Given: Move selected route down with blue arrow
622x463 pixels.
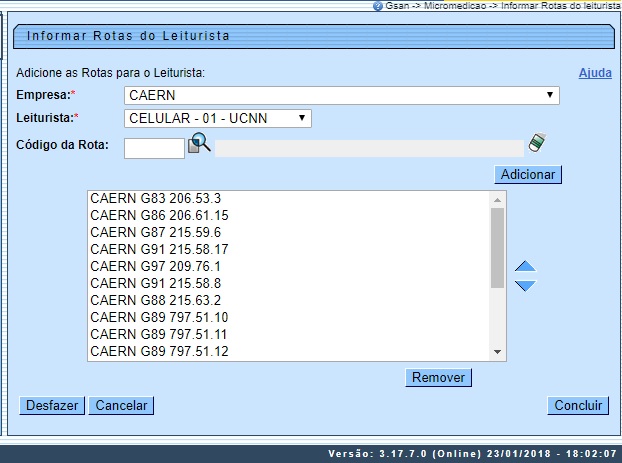Looking at the screenshot, I should click(x=525, y=286).
